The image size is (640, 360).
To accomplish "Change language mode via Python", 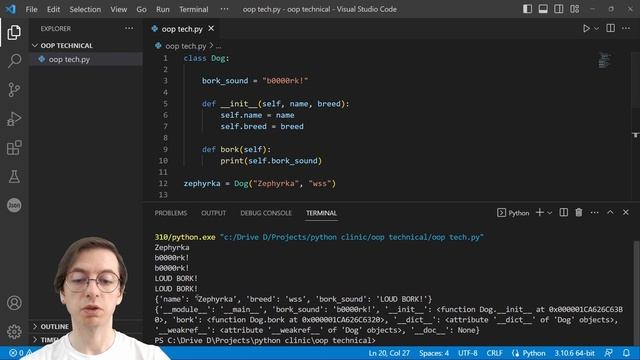I will (x=533, y=353).
